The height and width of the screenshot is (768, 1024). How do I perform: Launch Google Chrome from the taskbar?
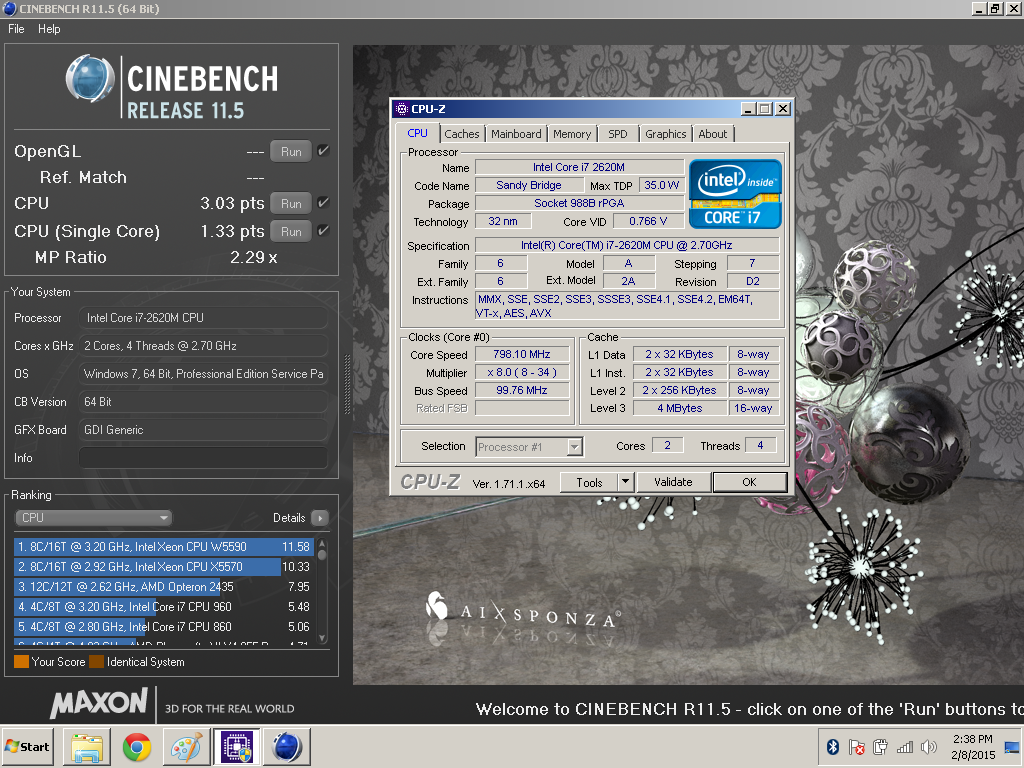137,747
